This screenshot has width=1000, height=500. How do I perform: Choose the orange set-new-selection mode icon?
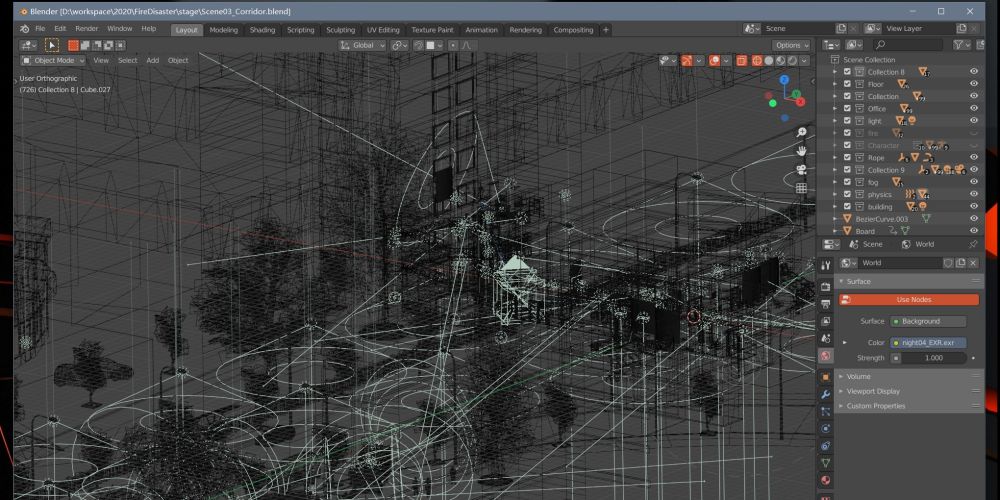pos(73,45)
